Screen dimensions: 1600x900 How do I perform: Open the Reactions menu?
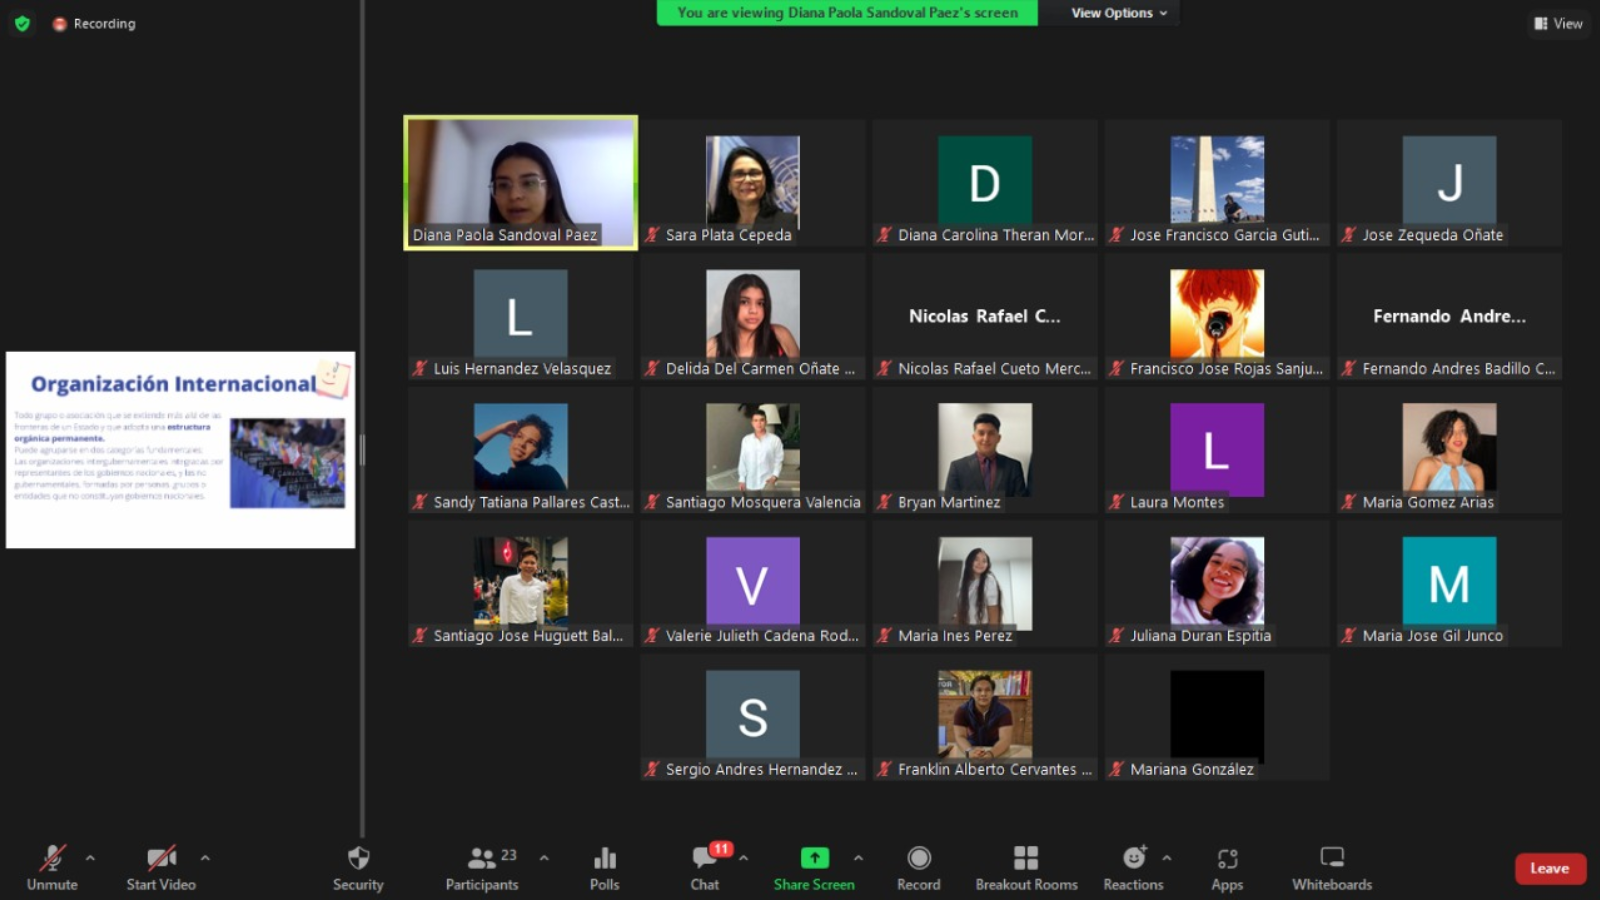point(1133,868)
